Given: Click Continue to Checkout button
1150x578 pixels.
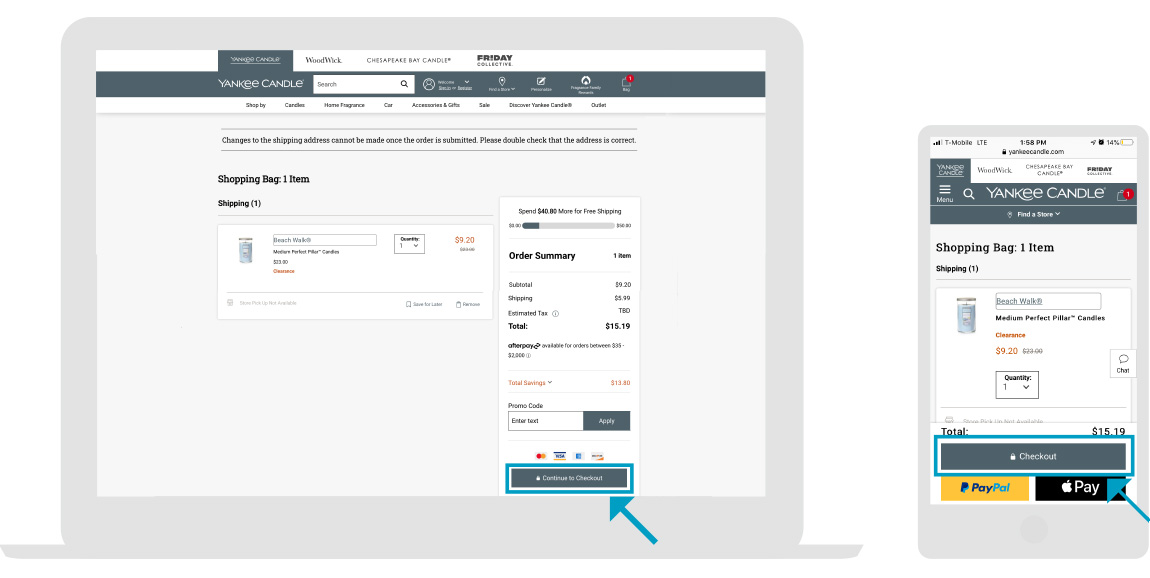Looking at the screenshot, I should (x=569, y=478).
